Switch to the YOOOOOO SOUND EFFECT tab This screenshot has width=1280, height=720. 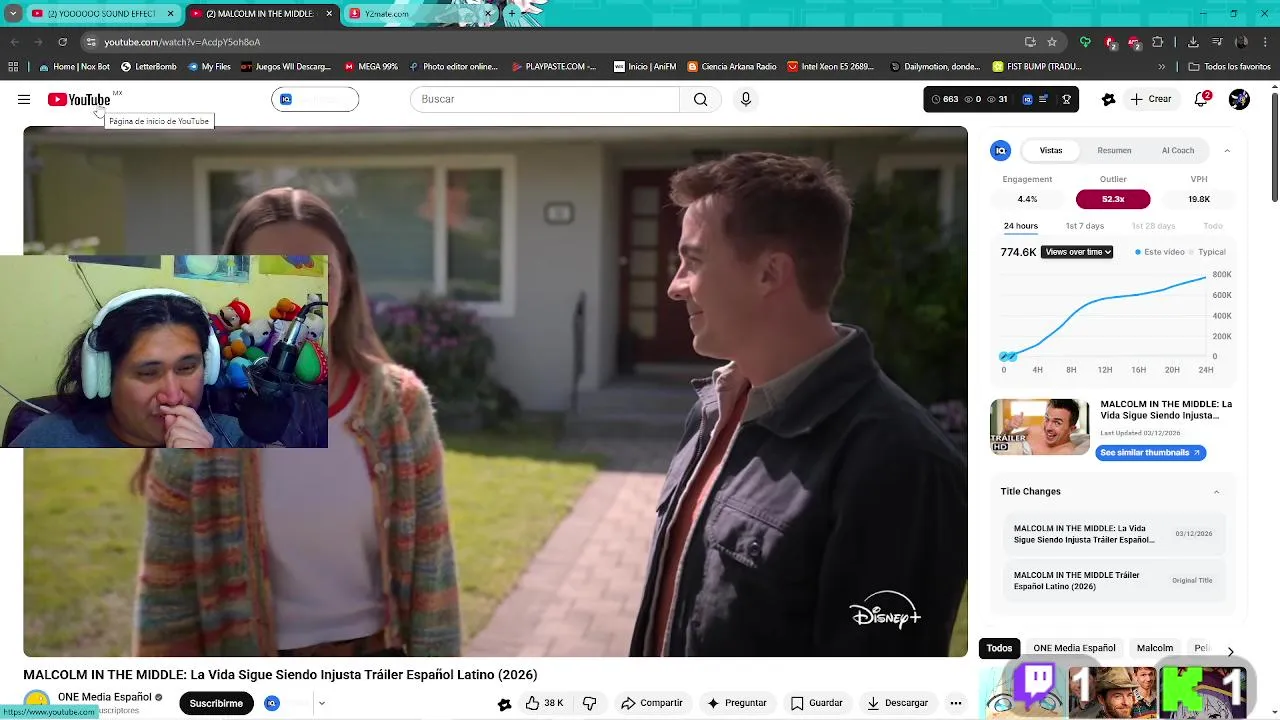(101, 14)
